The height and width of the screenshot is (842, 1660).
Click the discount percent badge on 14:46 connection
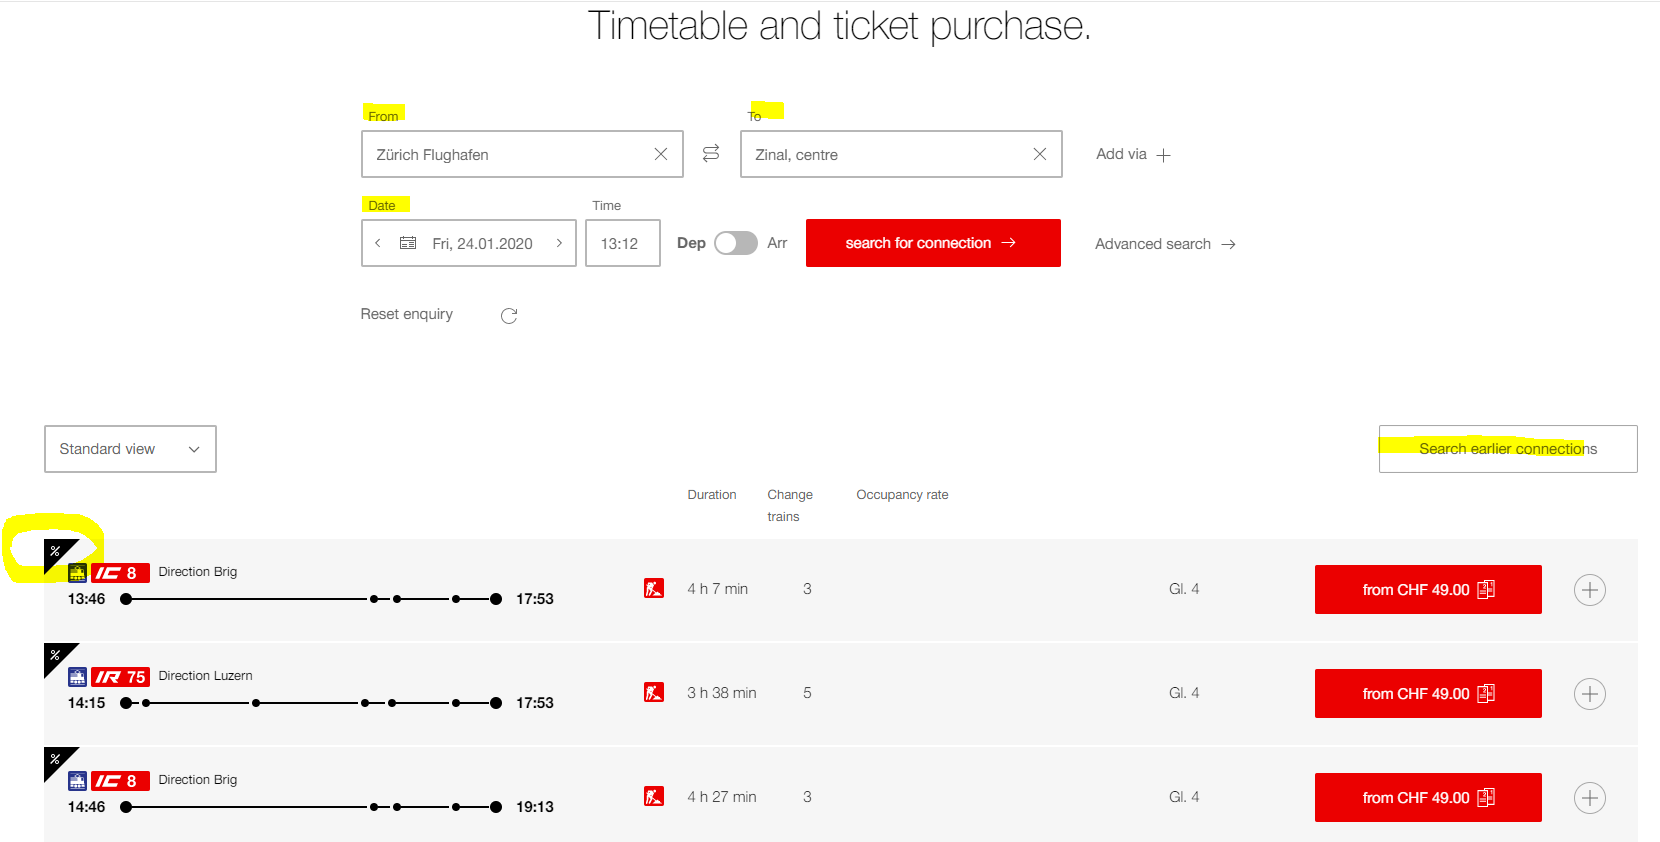pyautogui.click(x=56, y=760)
